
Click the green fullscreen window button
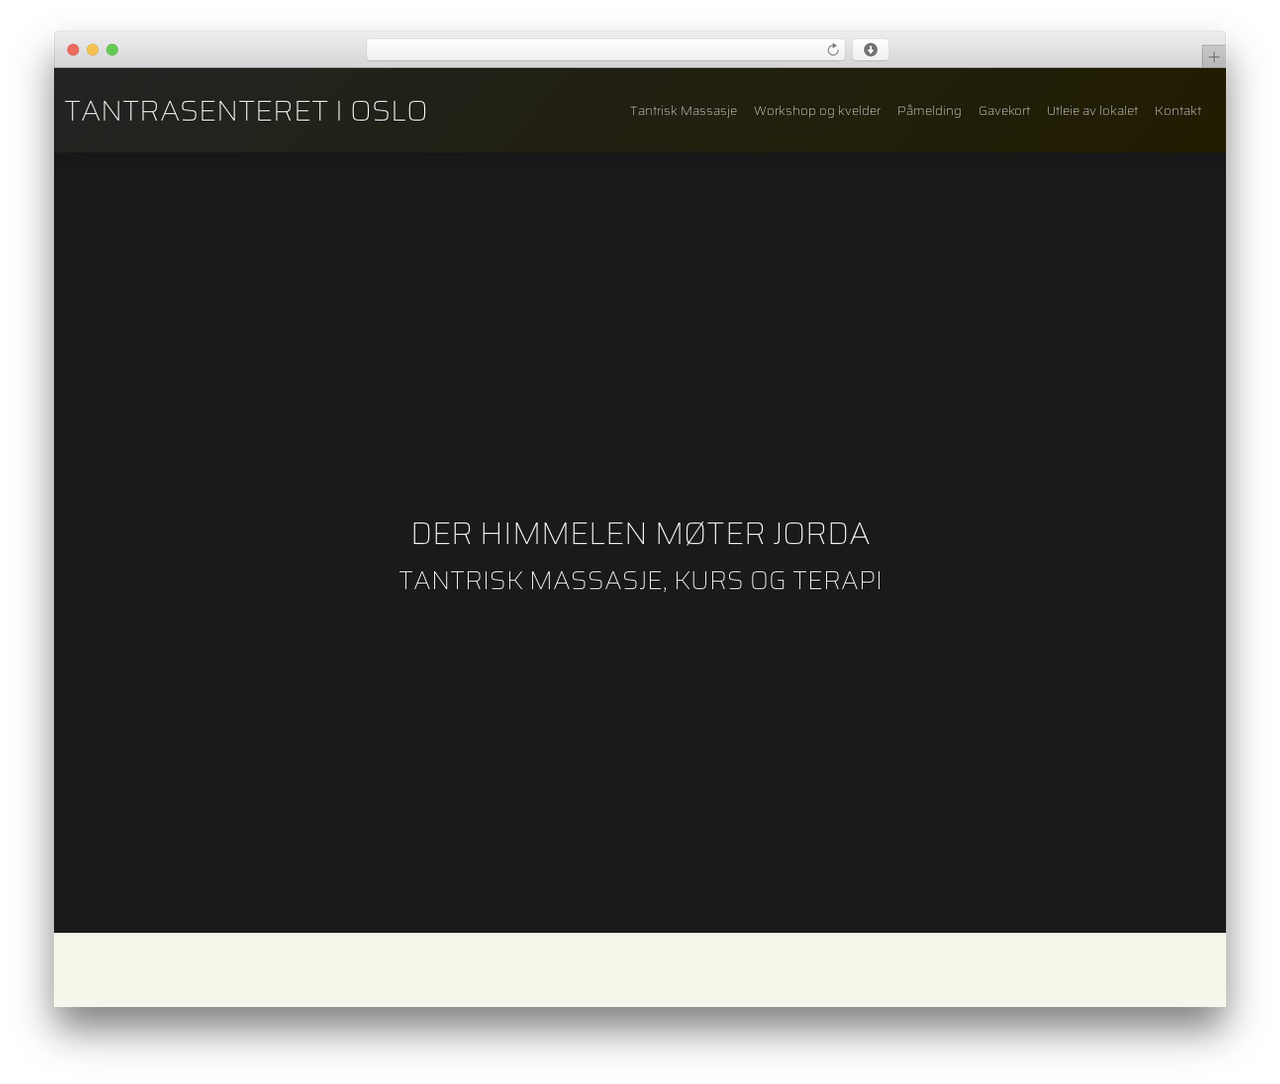tap(112, 50)
